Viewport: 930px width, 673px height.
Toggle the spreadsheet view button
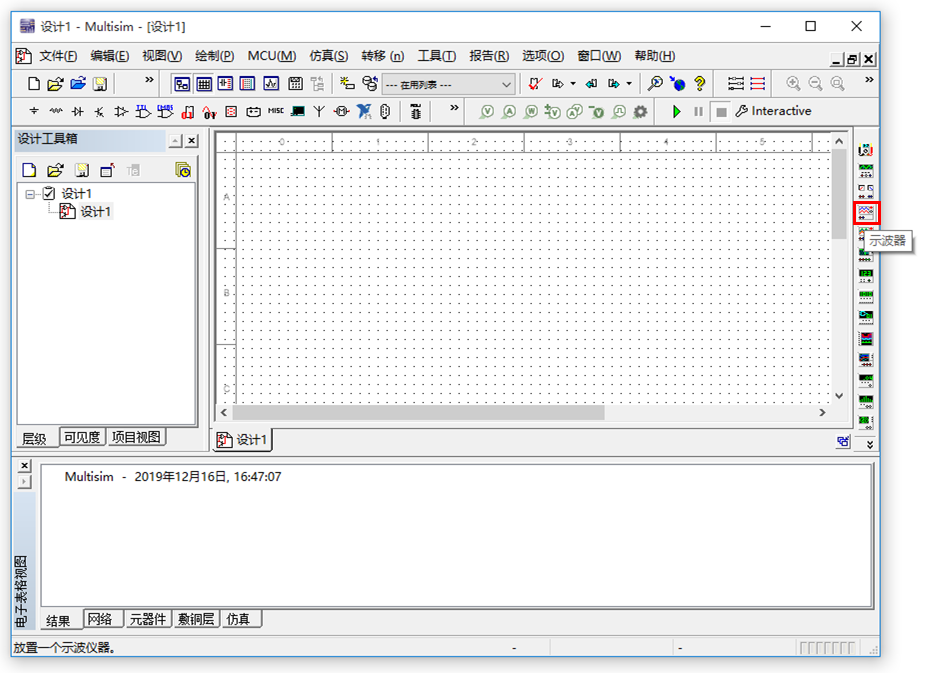point(203,84)
